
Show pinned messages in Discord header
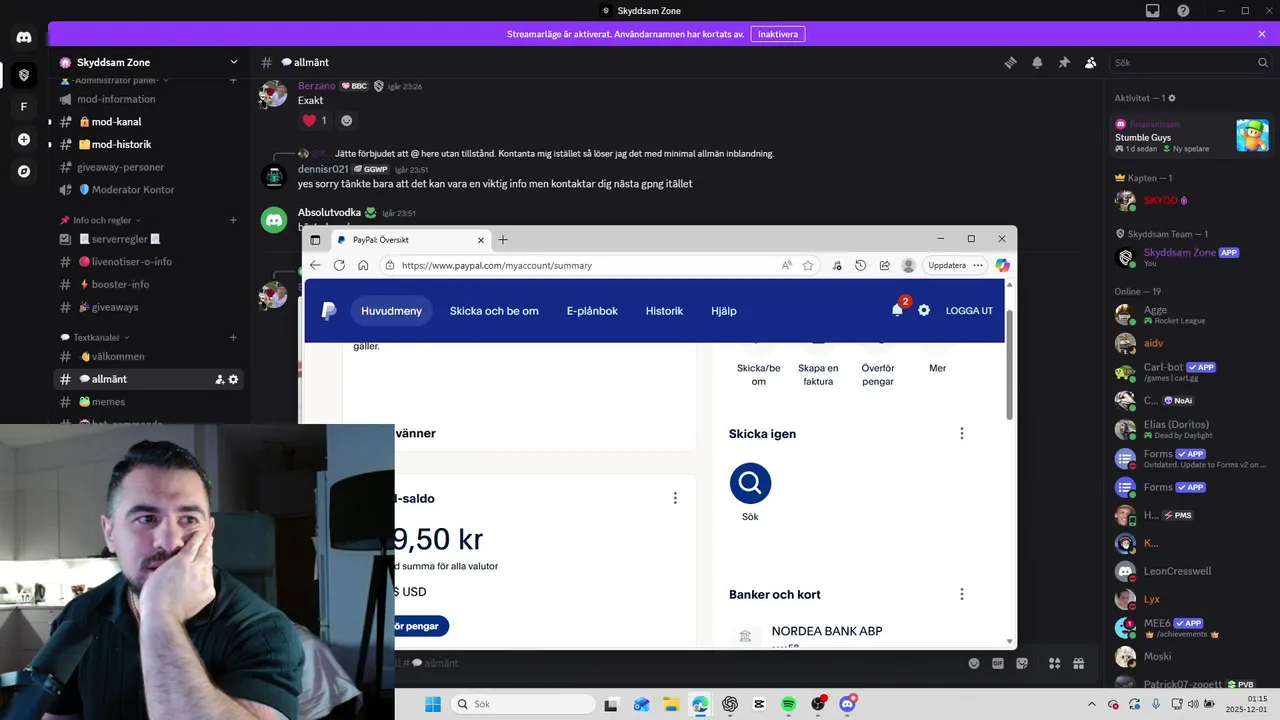tap(1064, 62)
